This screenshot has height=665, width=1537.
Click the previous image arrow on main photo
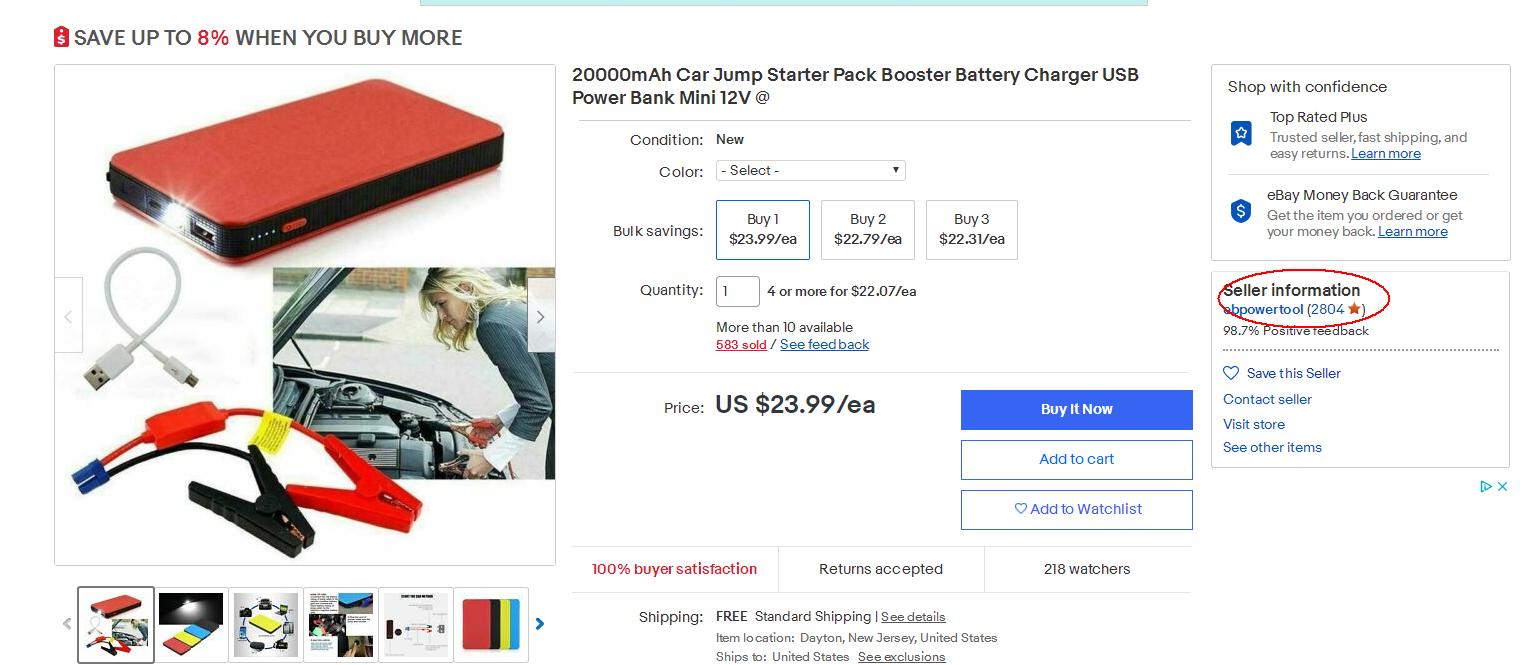point(68,317)
